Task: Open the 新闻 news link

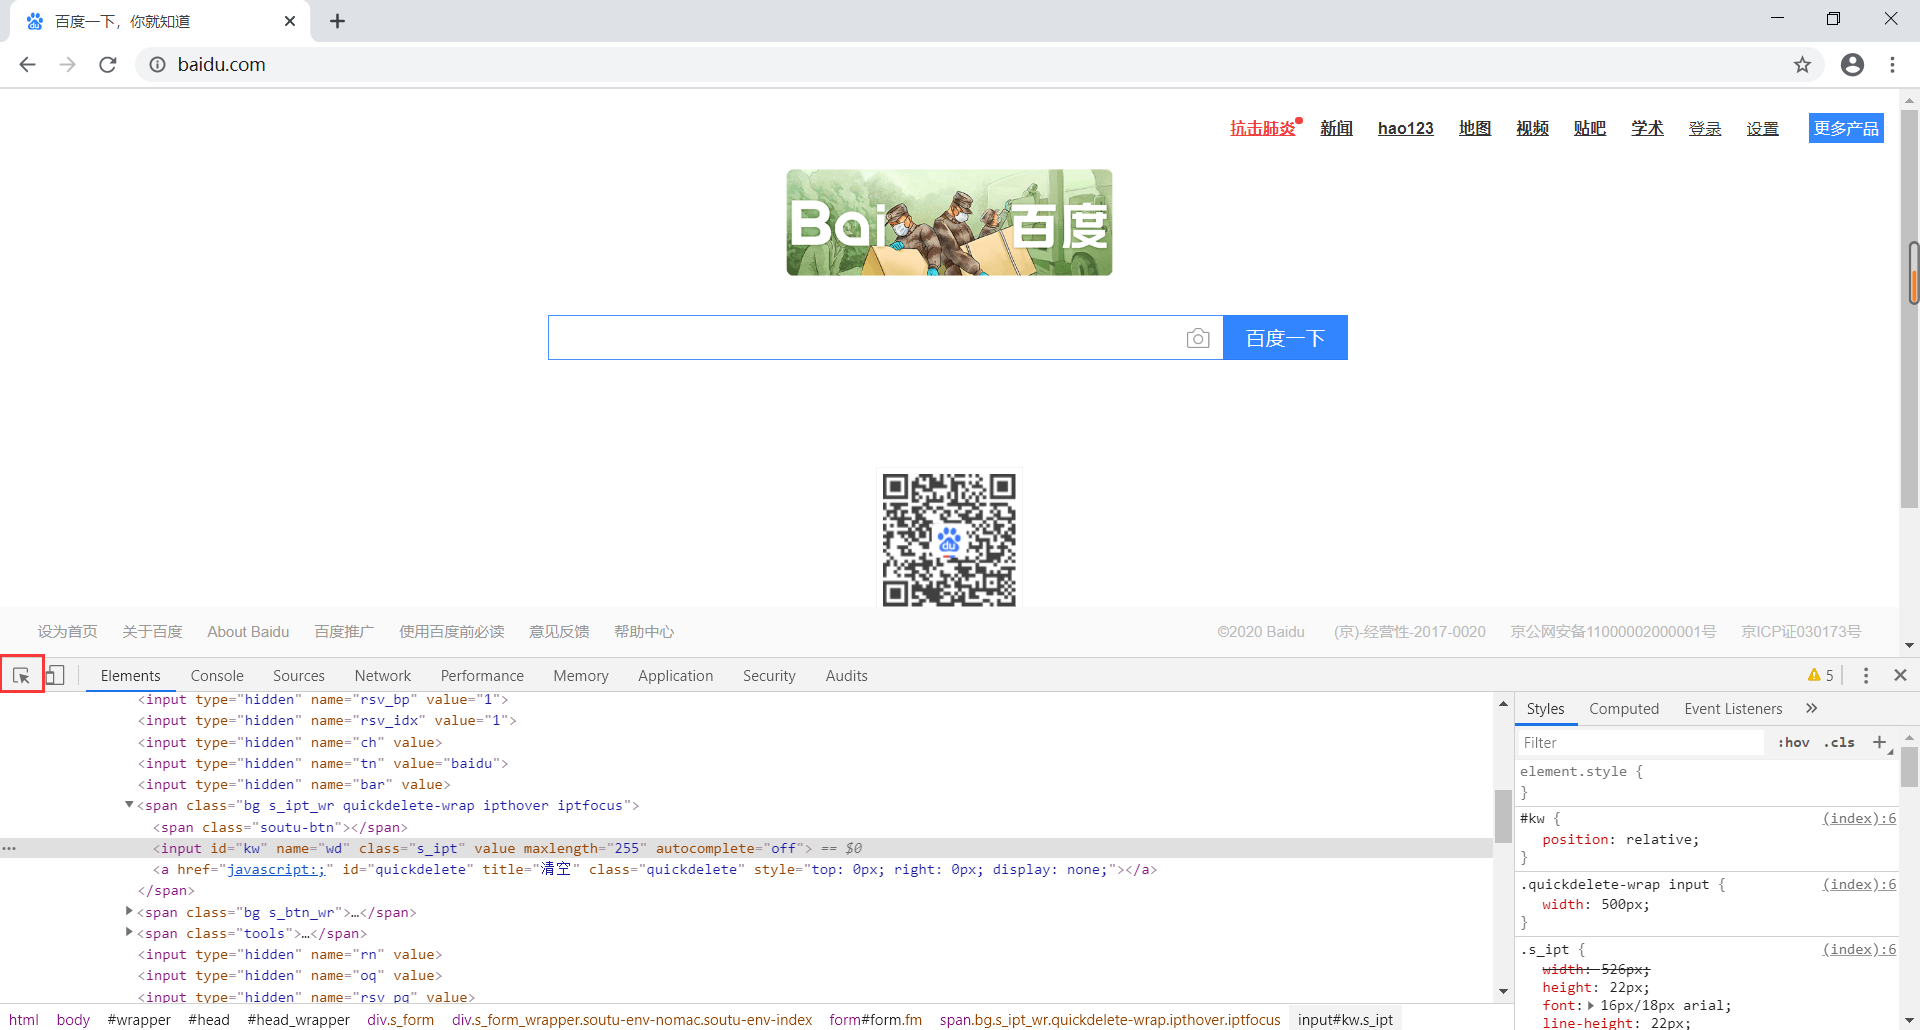Action: click(x=1336, y=128)
